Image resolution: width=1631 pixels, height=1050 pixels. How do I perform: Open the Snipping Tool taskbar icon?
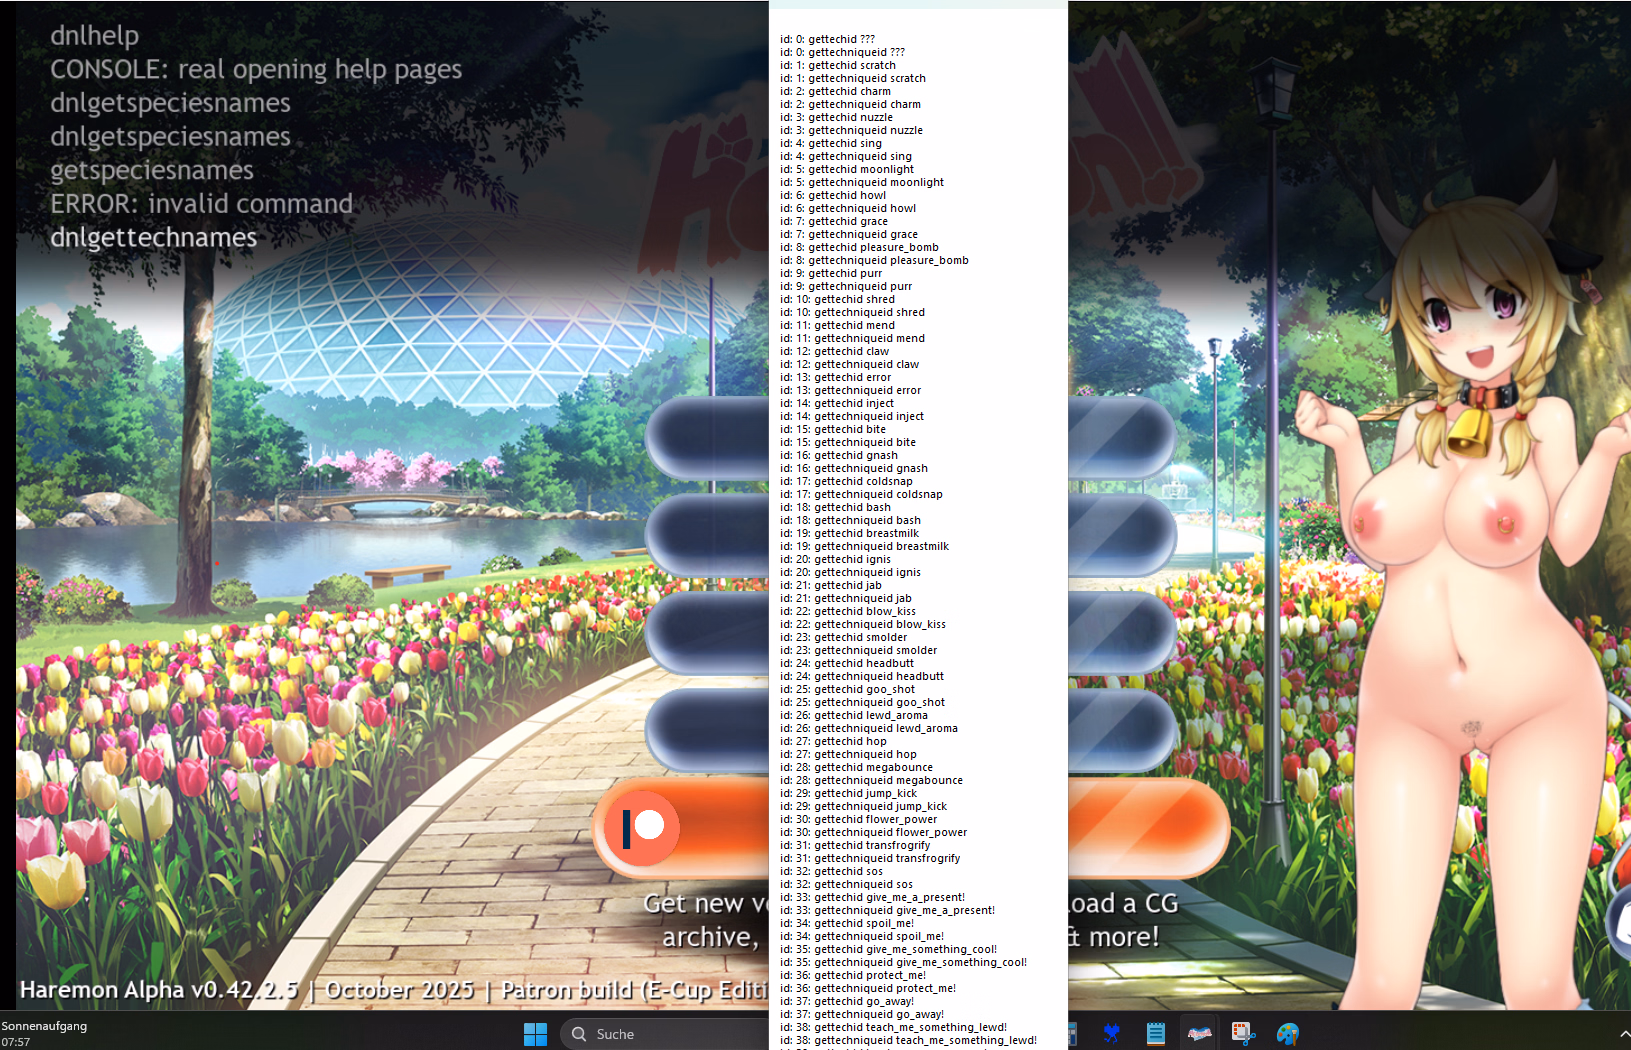pyautogui.click(x=1243, y=1034)
